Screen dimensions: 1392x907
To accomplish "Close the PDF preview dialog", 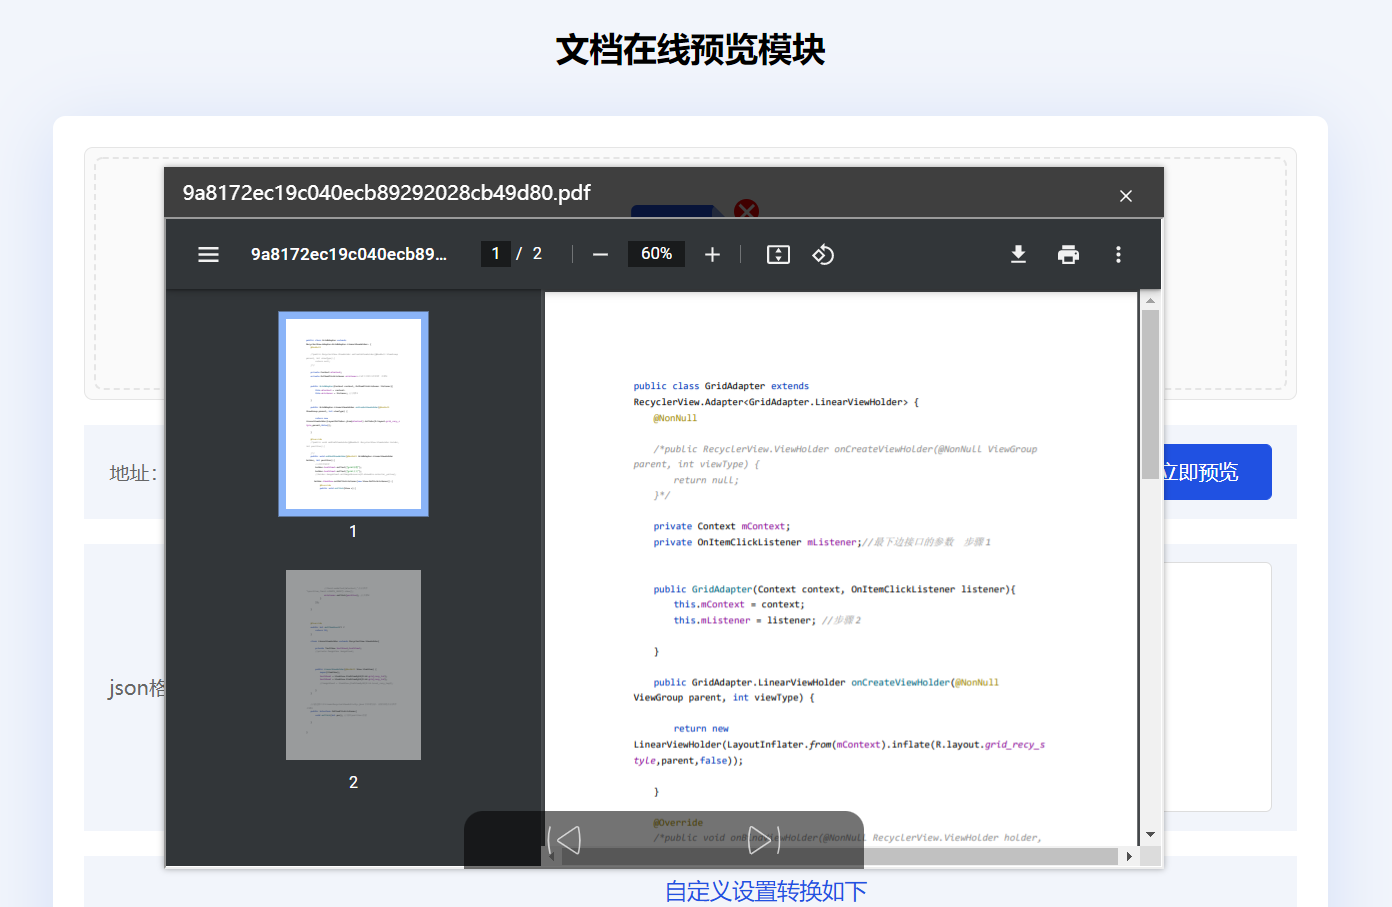I will (x=1126, y=196).
